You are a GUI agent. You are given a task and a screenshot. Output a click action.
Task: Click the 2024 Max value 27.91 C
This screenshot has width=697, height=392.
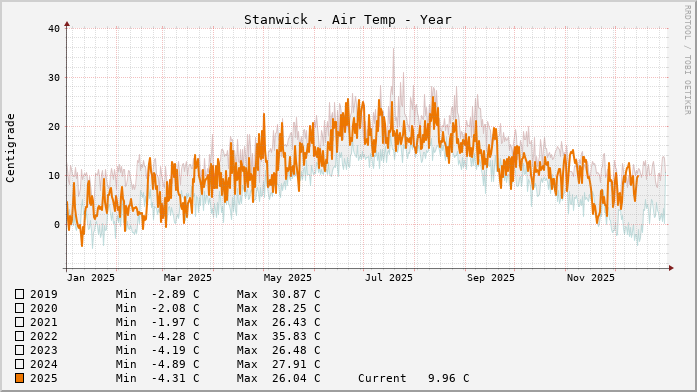(x=296, y=364)
